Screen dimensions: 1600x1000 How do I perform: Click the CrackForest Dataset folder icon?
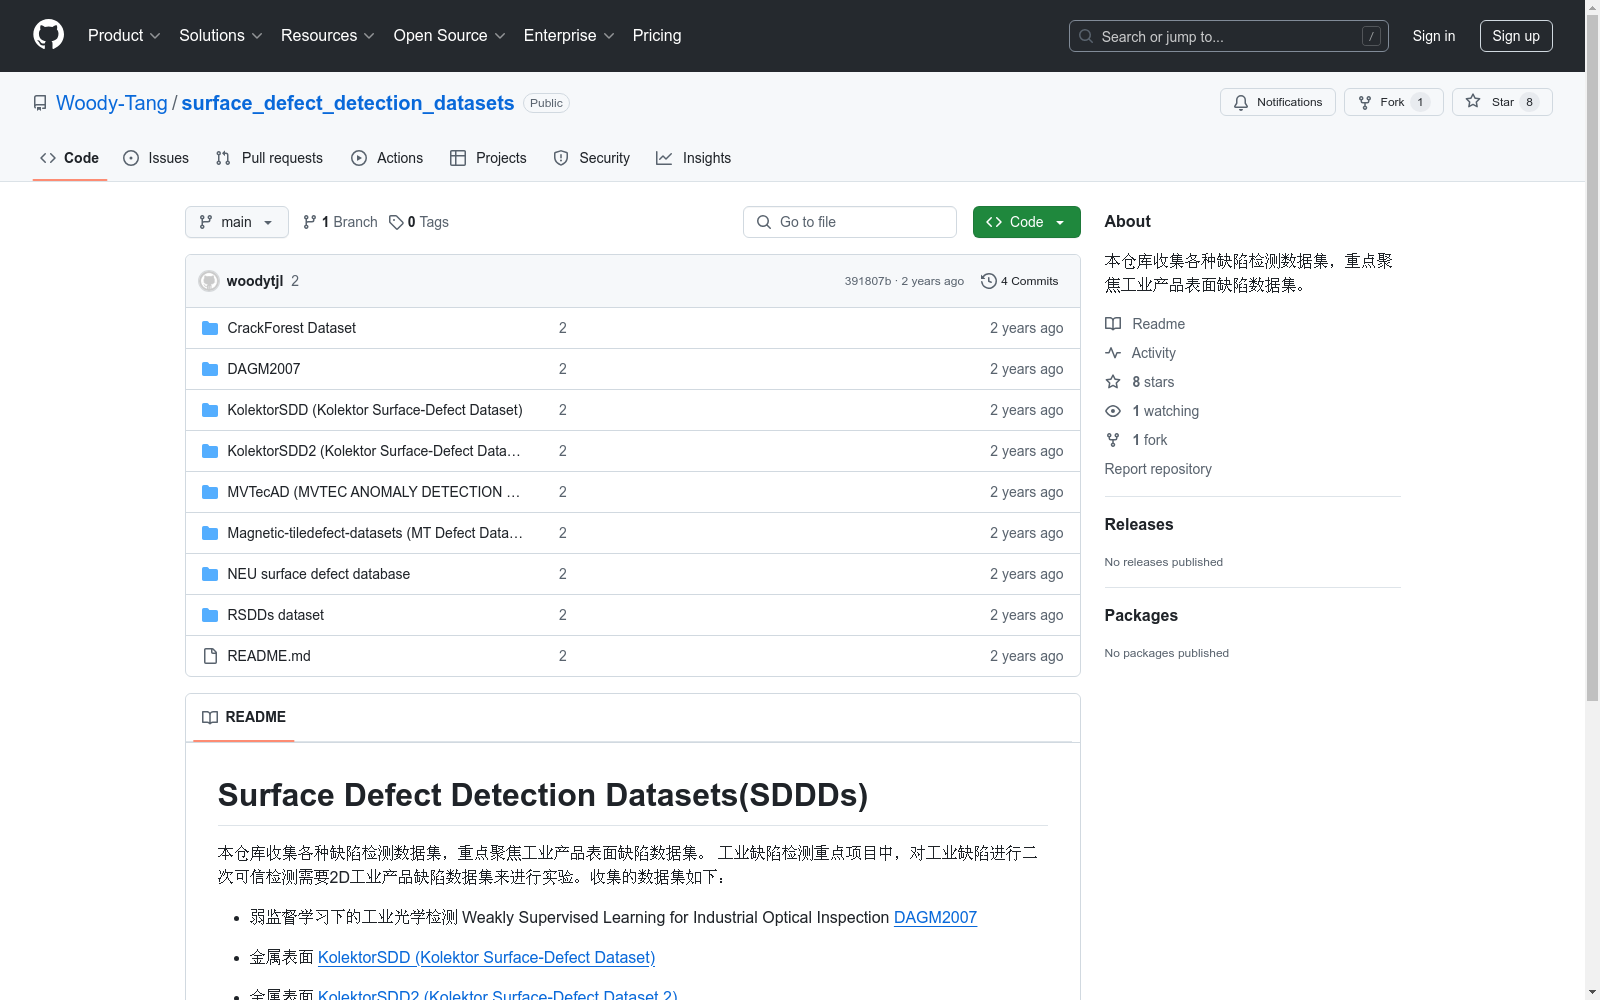coord(210,328)
